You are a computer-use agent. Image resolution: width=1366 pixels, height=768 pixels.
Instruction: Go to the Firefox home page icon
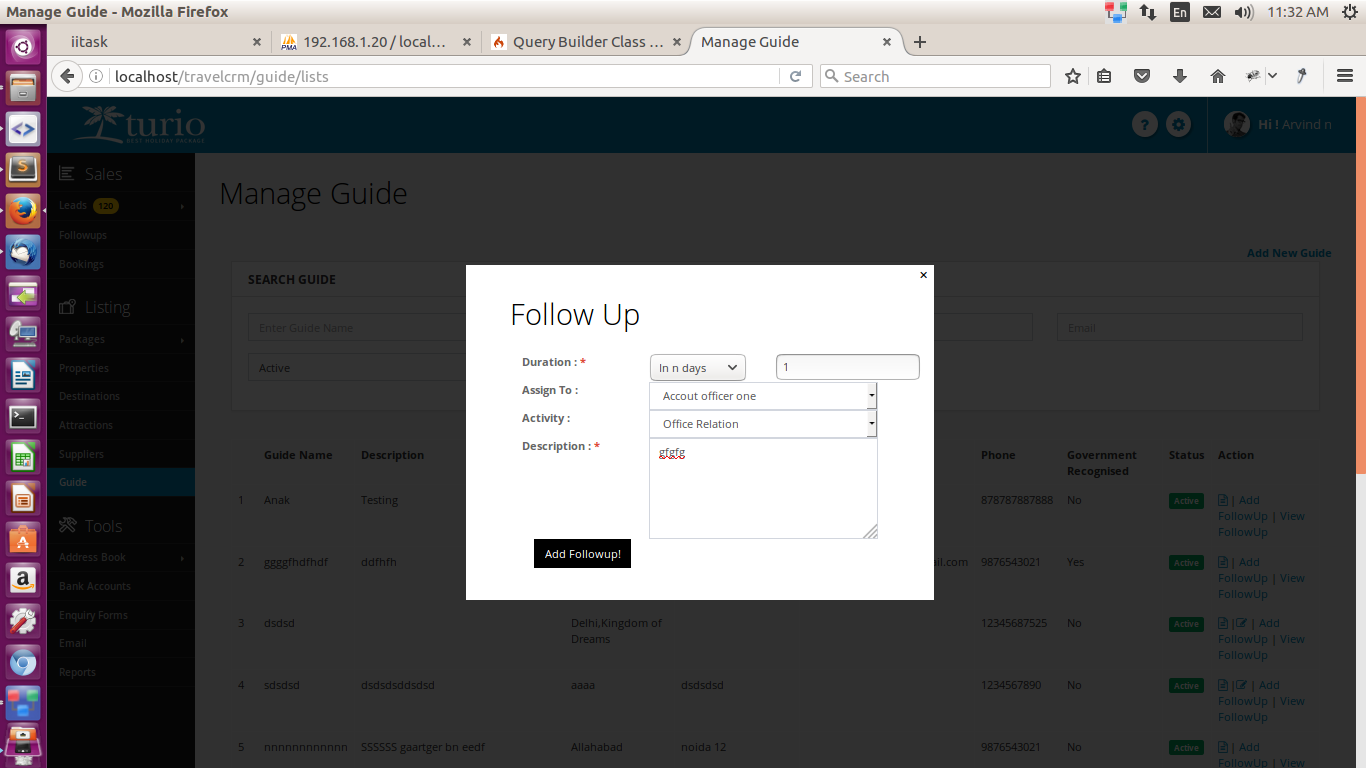click(1217, 76)
